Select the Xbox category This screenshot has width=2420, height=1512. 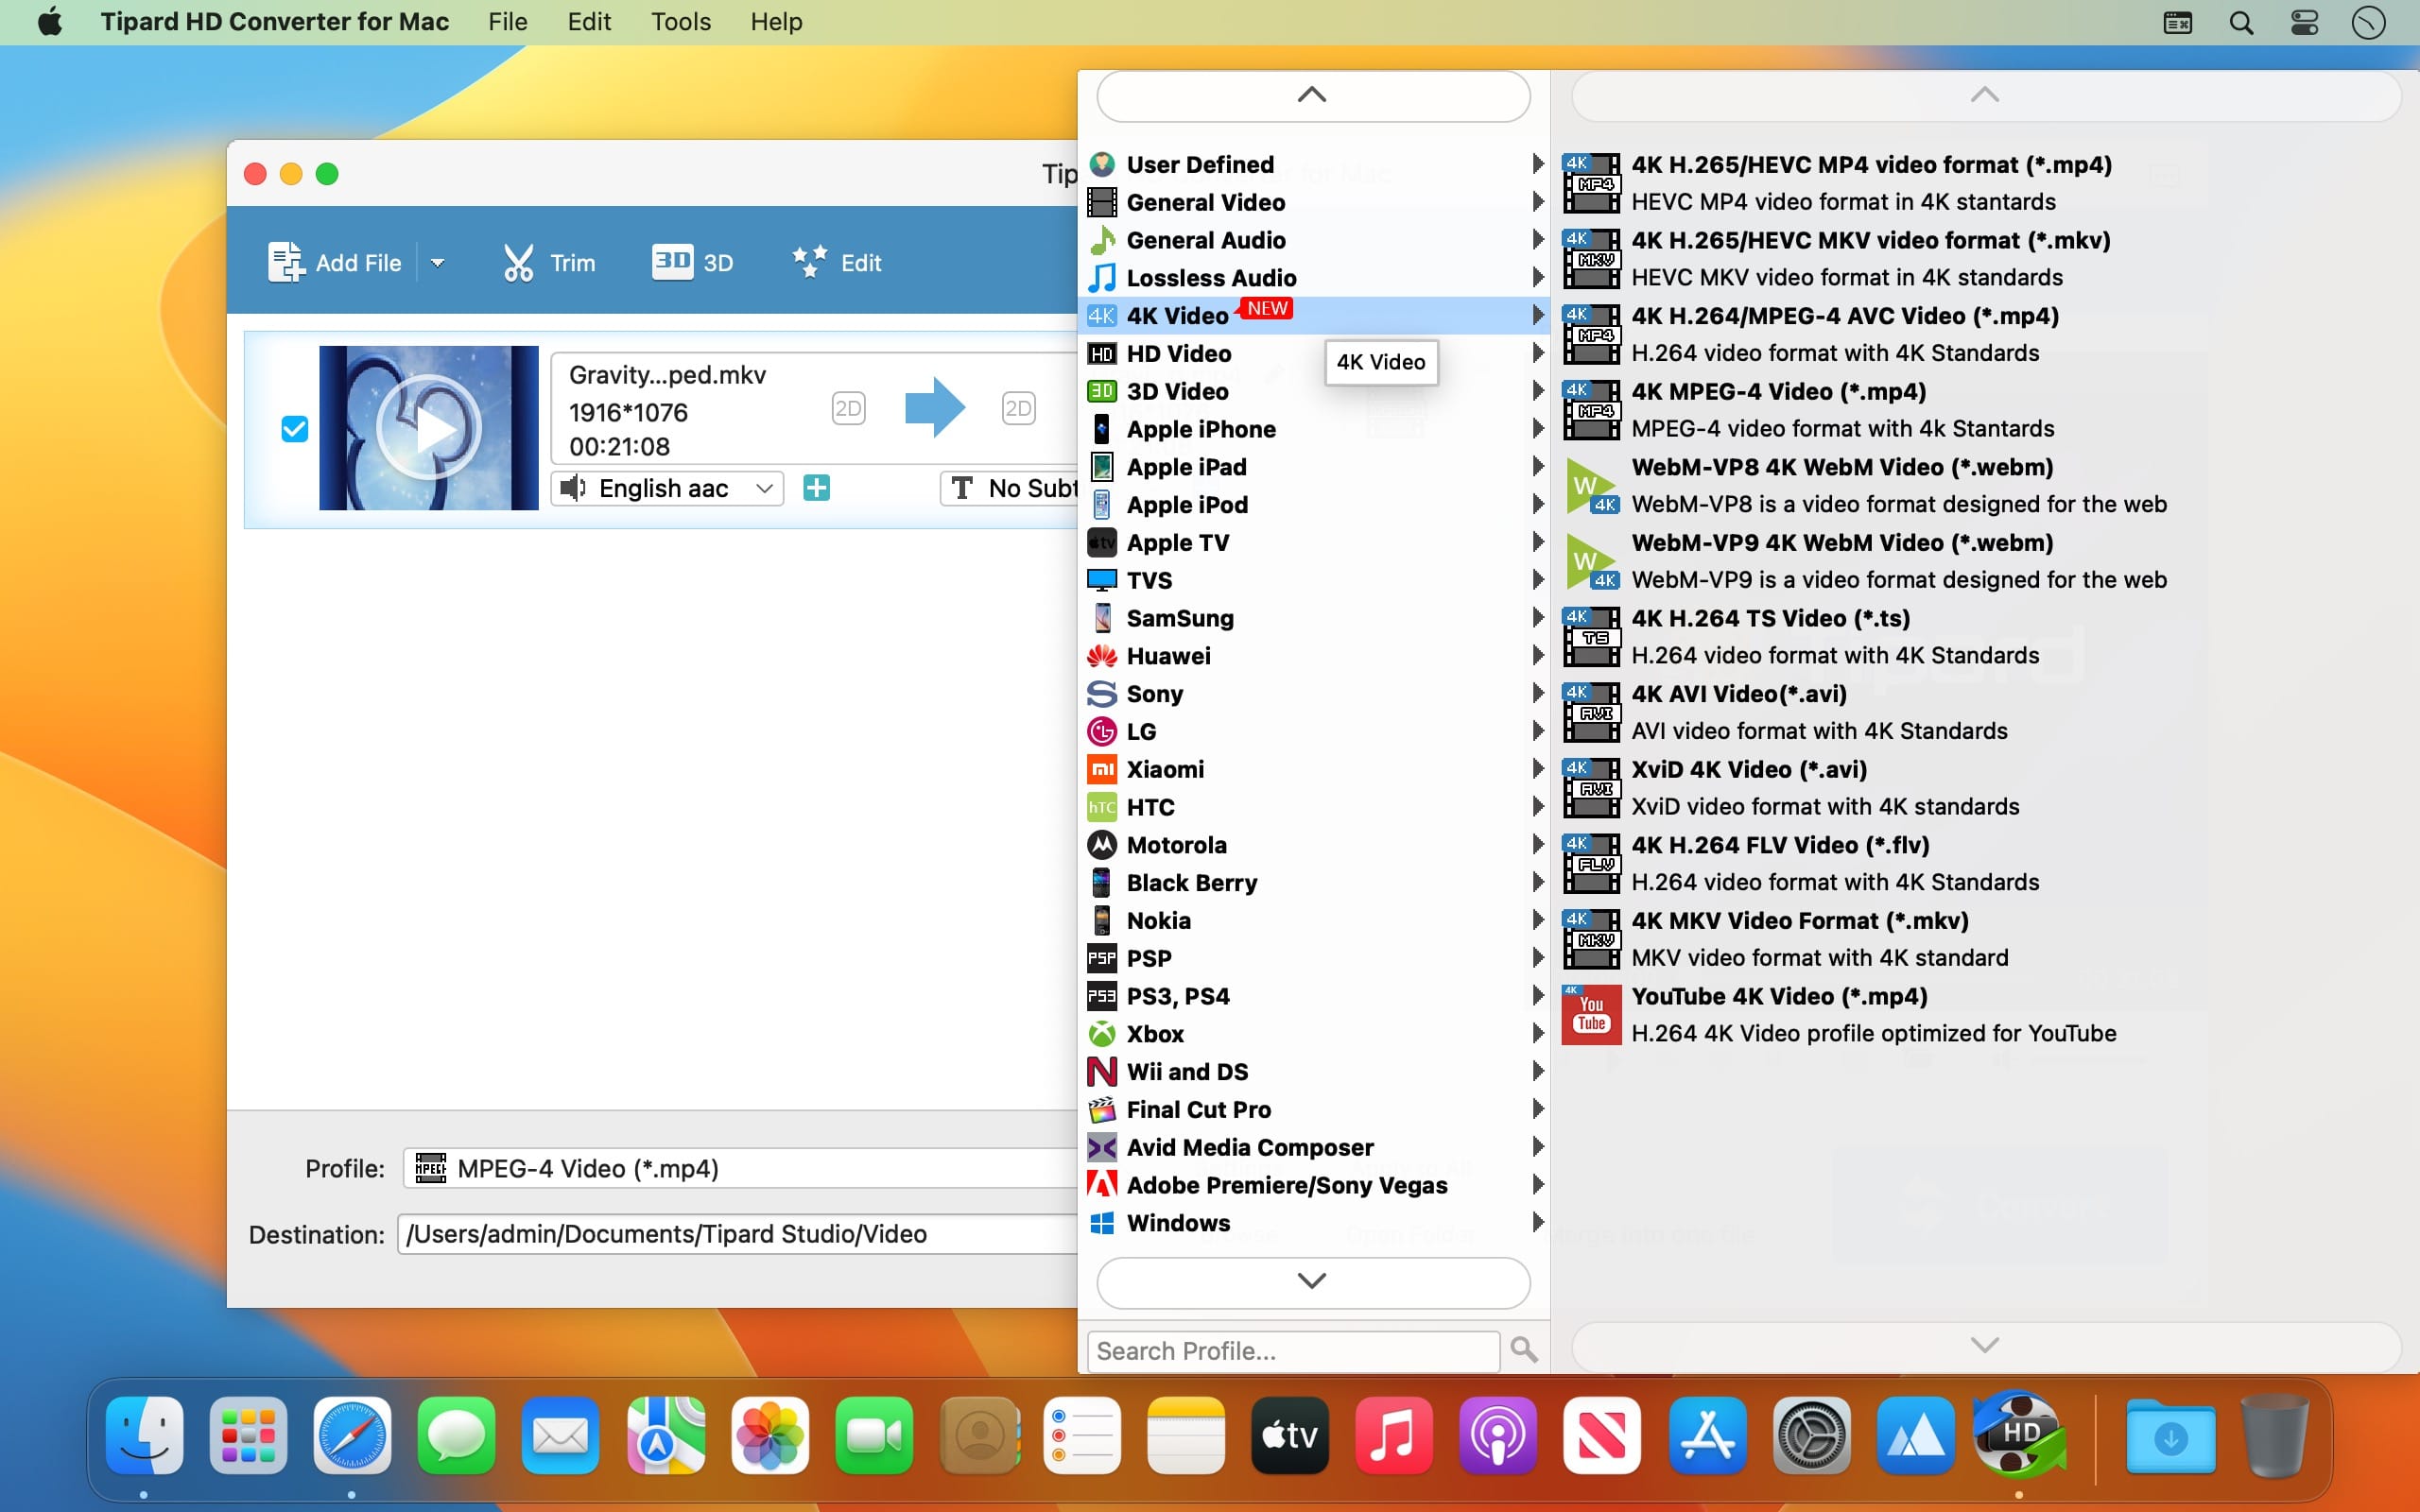[x=1314, y=1034]
